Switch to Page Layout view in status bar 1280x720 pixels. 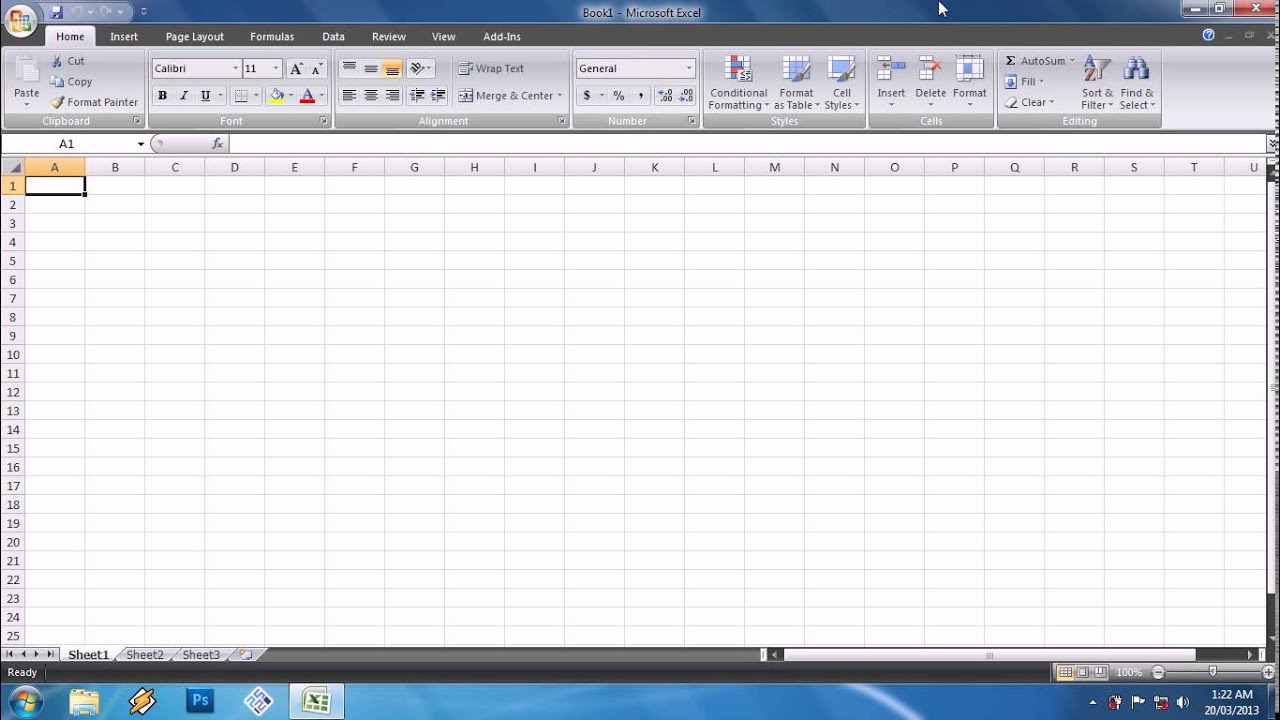click(1083, 672)
